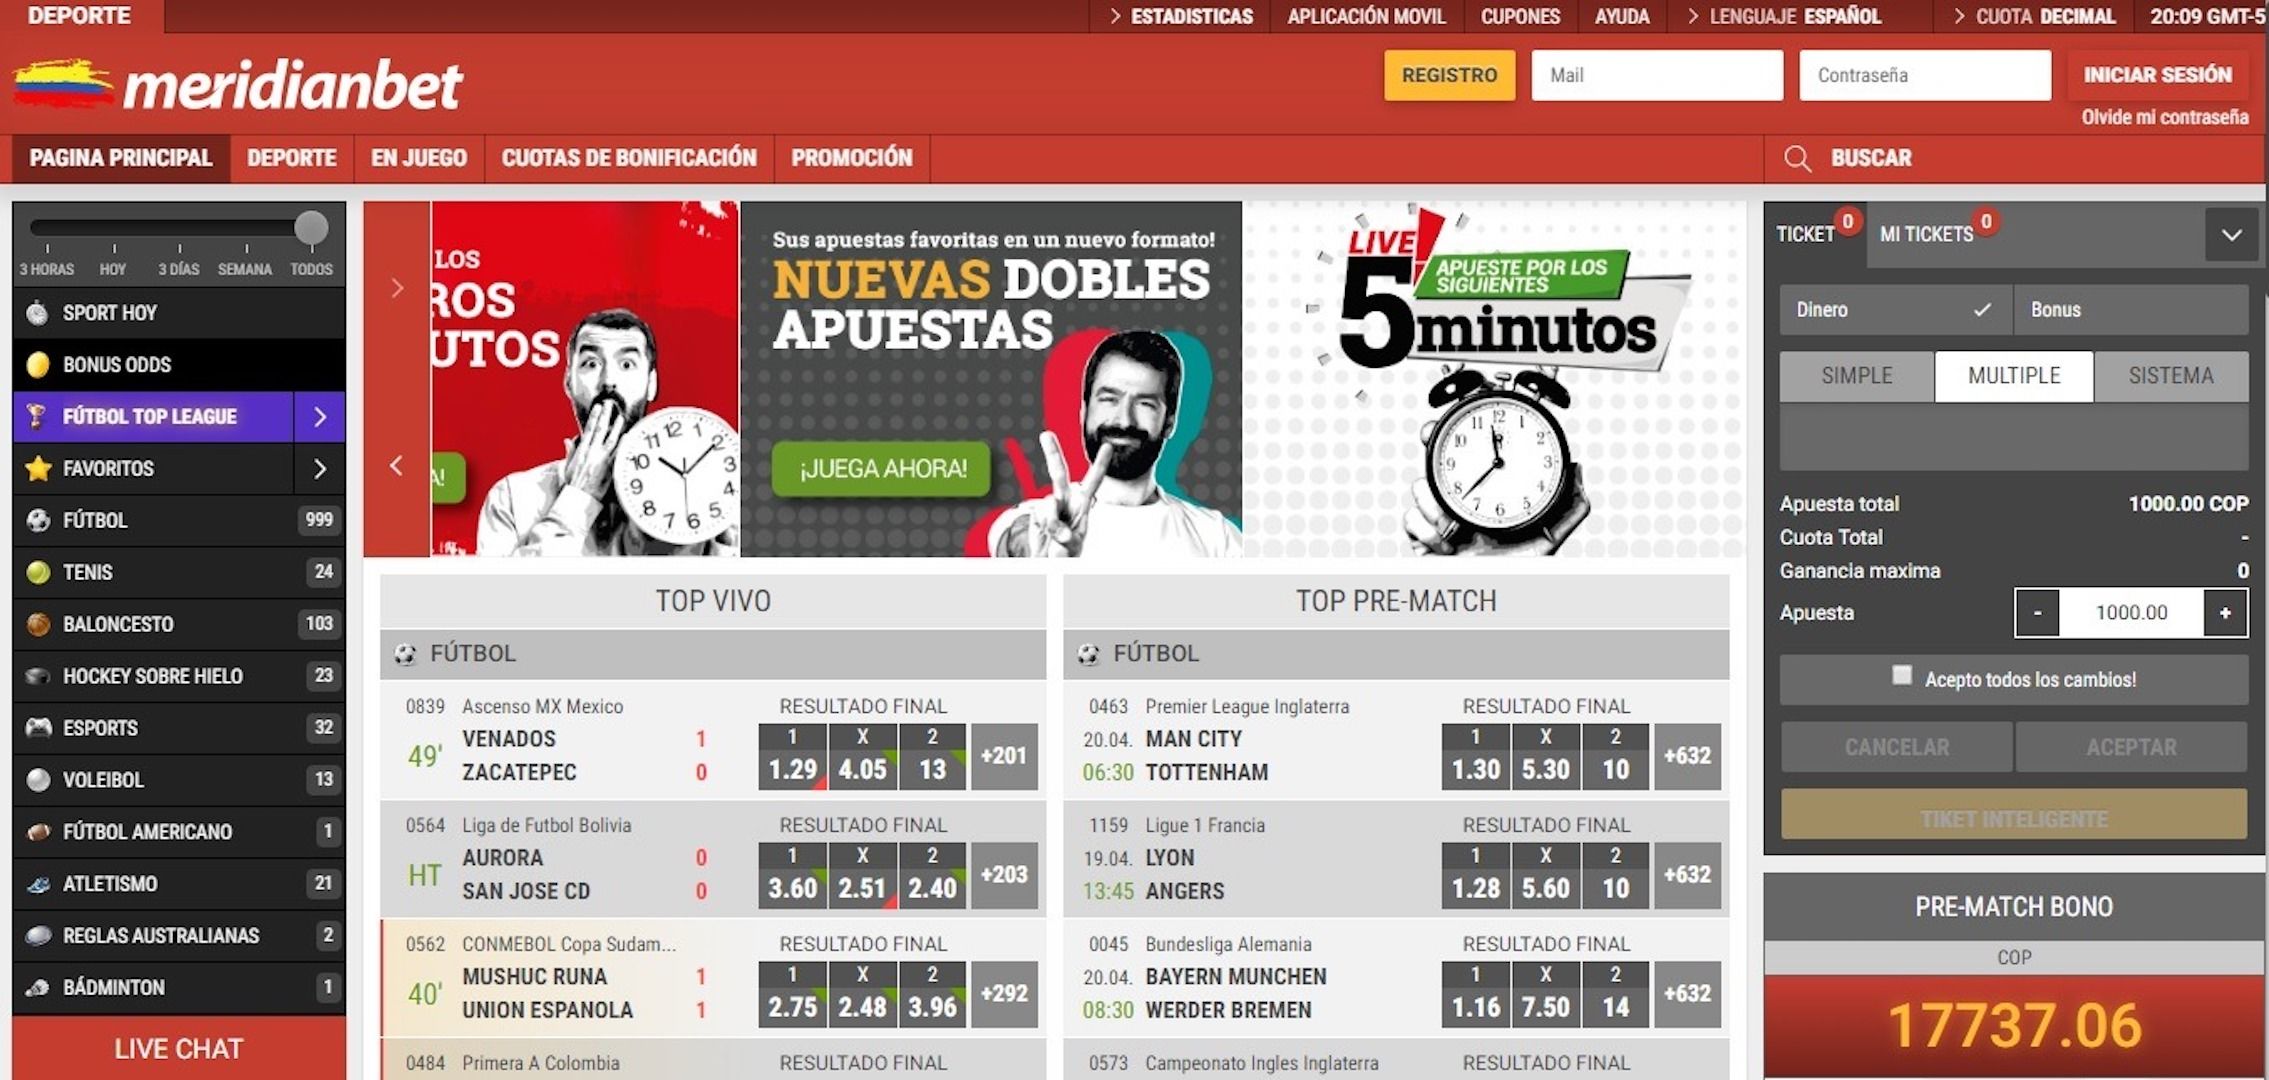Click the time filter slider handle
2269x1080 pixels.
311,228
